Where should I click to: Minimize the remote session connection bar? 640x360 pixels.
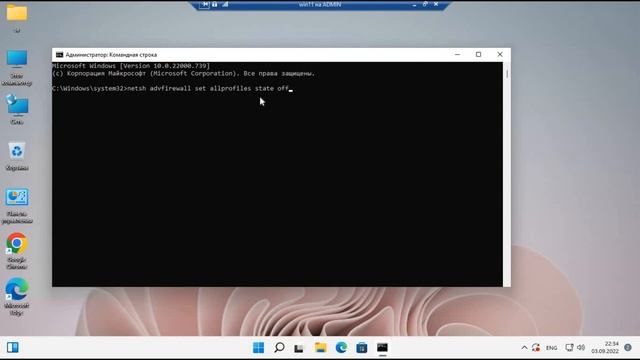414,4
